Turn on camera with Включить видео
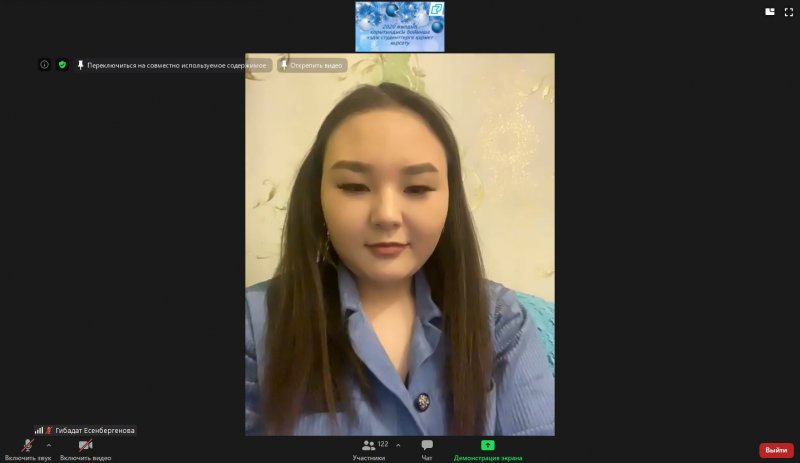 tap(85, 450)
